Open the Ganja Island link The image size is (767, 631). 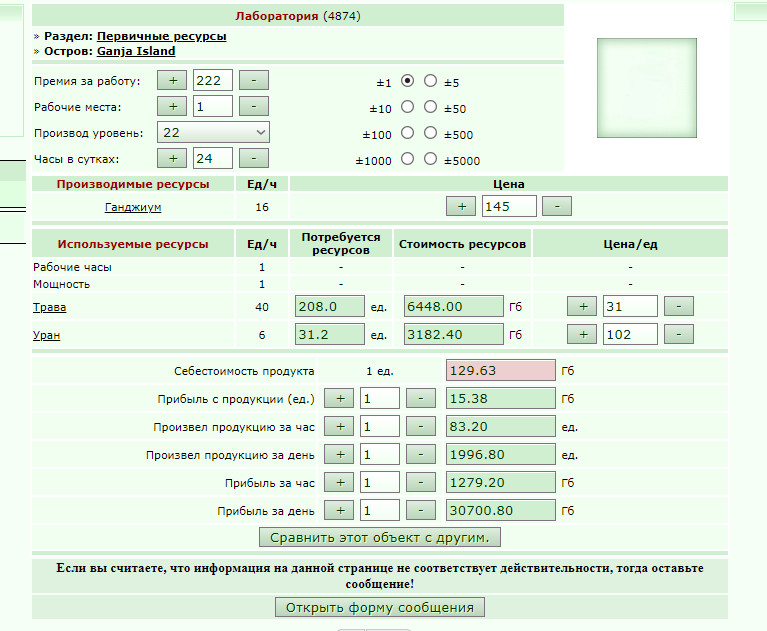point(136,51)
